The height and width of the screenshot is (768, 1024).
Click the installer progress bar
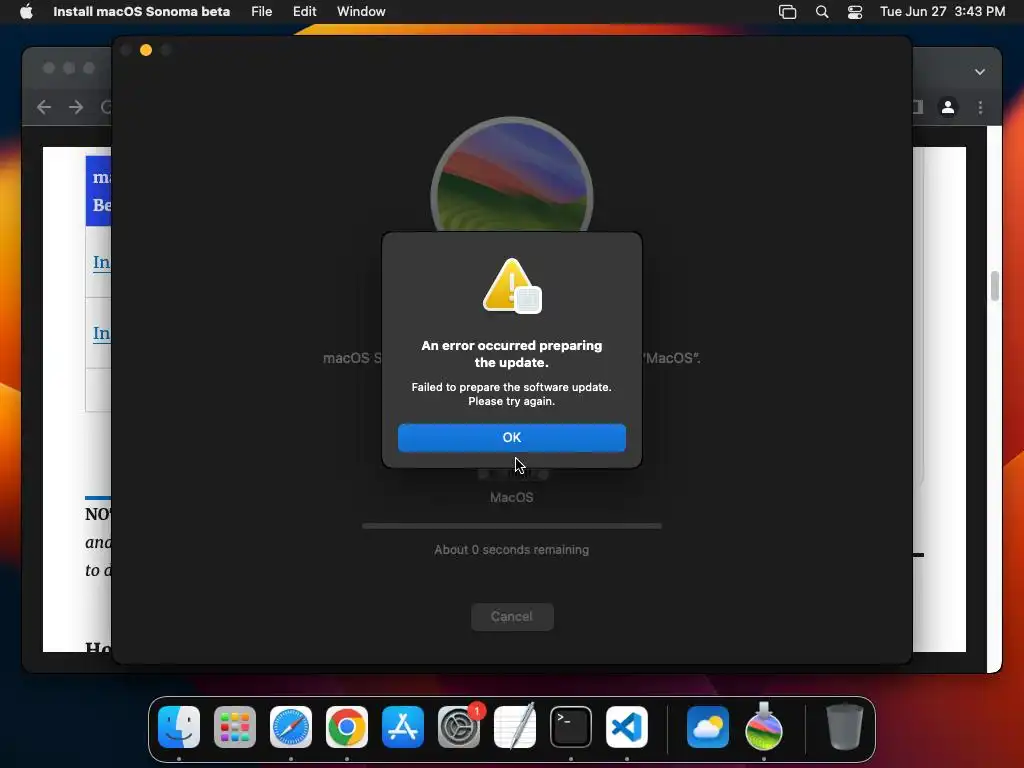click(x=511, y=526)
